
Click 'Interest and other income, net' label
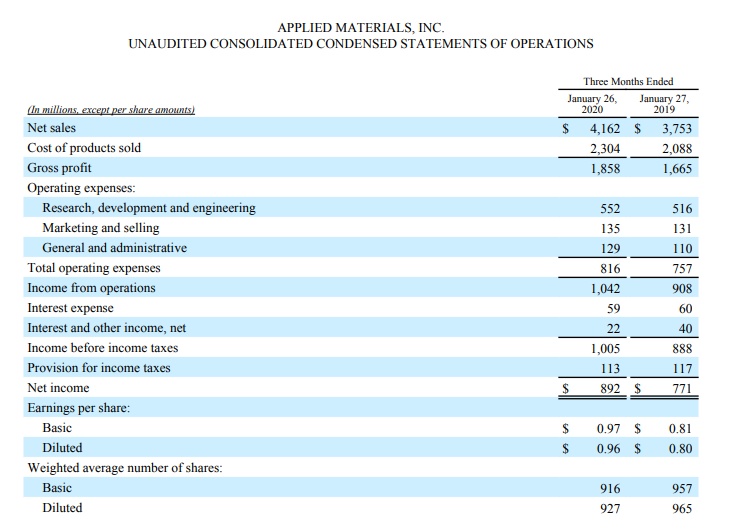click(x=107, y=328)
